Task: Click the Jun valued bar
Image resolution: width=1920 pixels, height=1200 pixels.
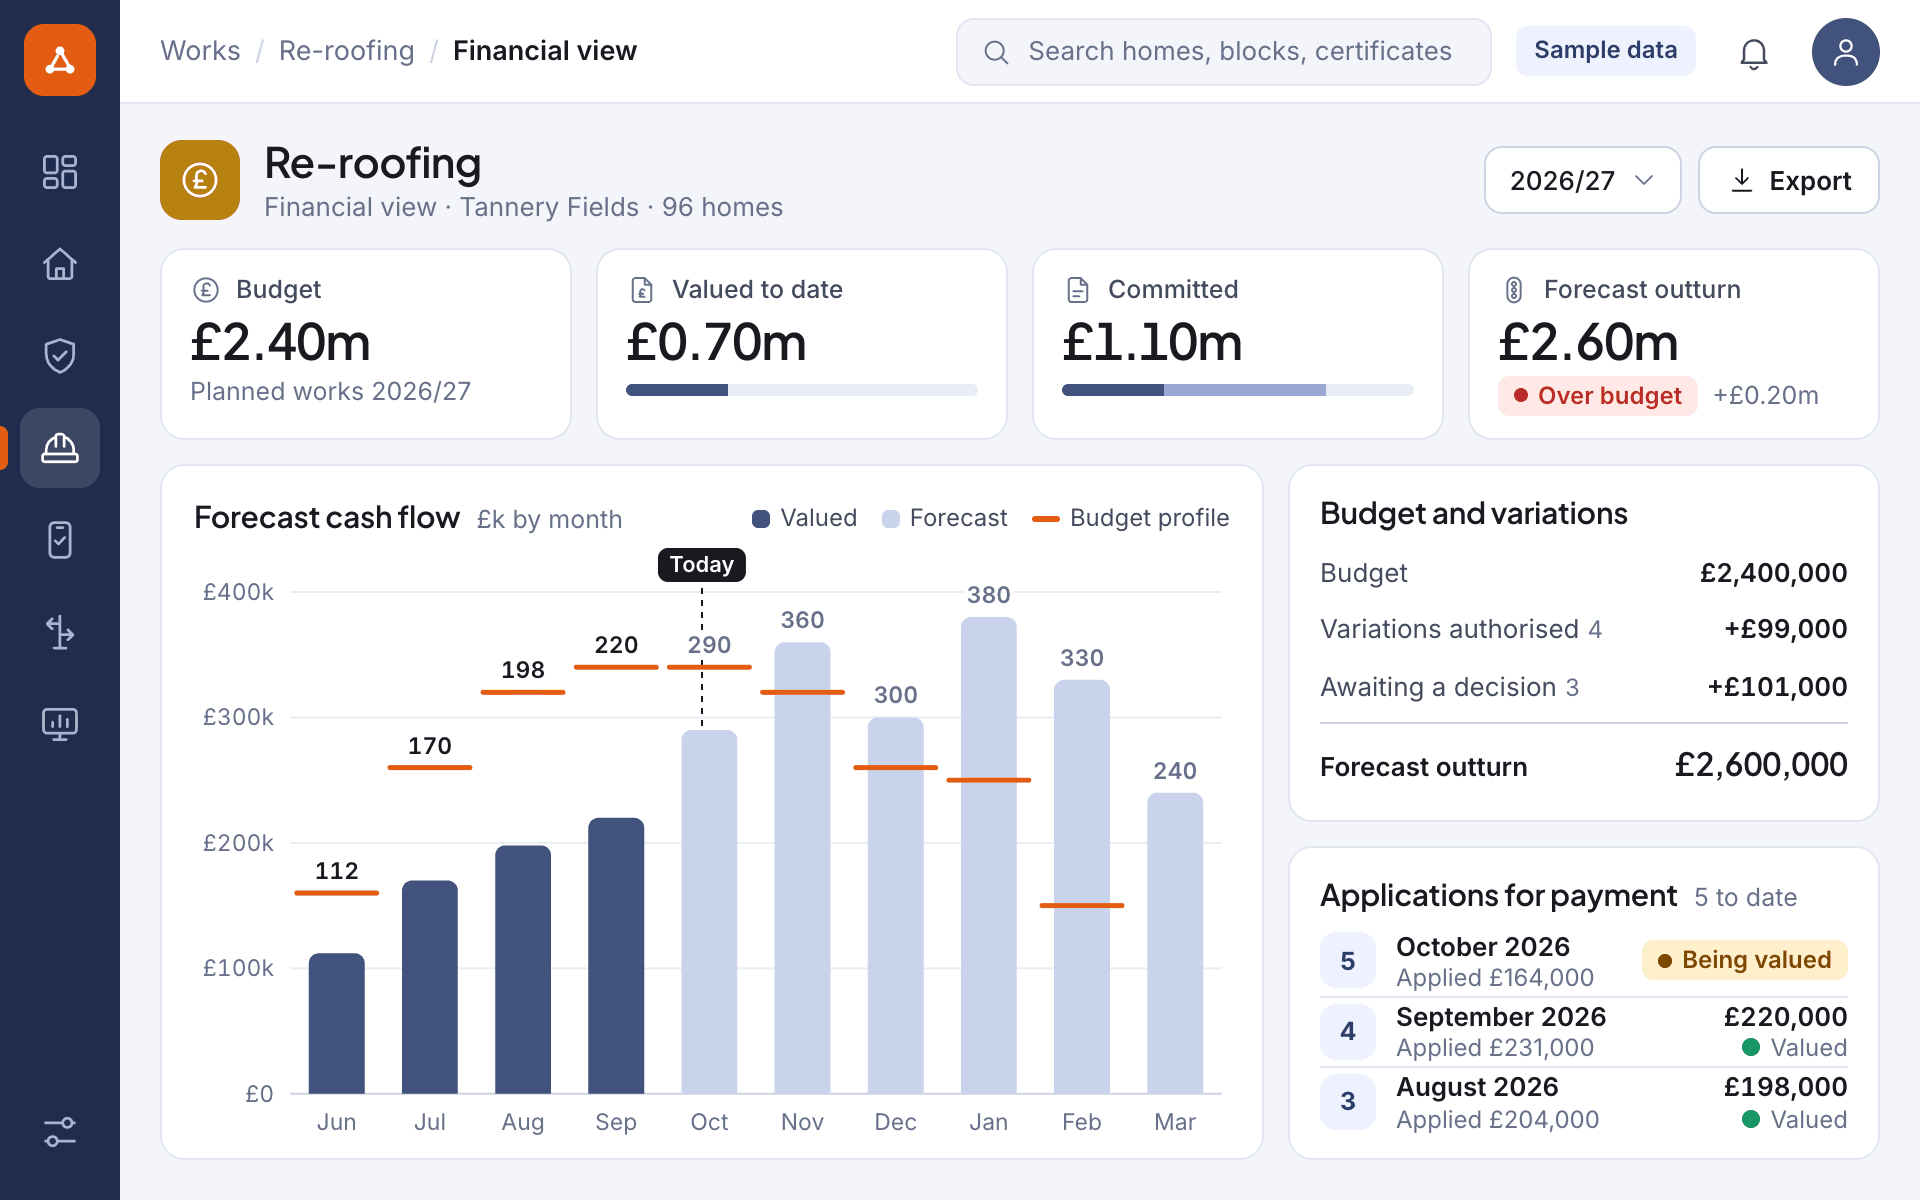Action: click(x=336, y=1023)
